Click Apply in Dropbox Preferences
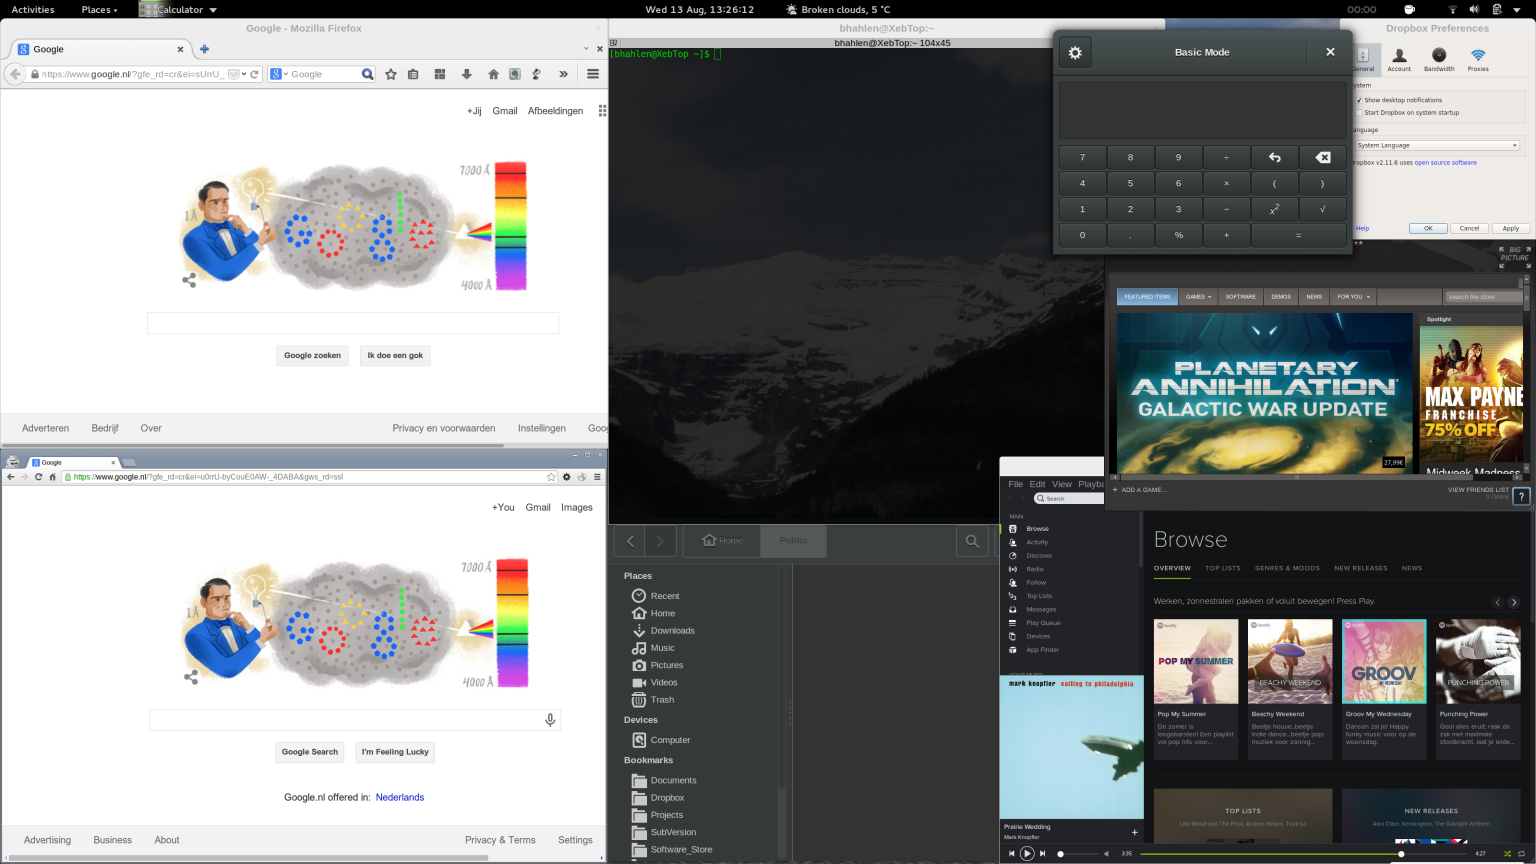1536x864 pixels. (x=1510, y=228)
